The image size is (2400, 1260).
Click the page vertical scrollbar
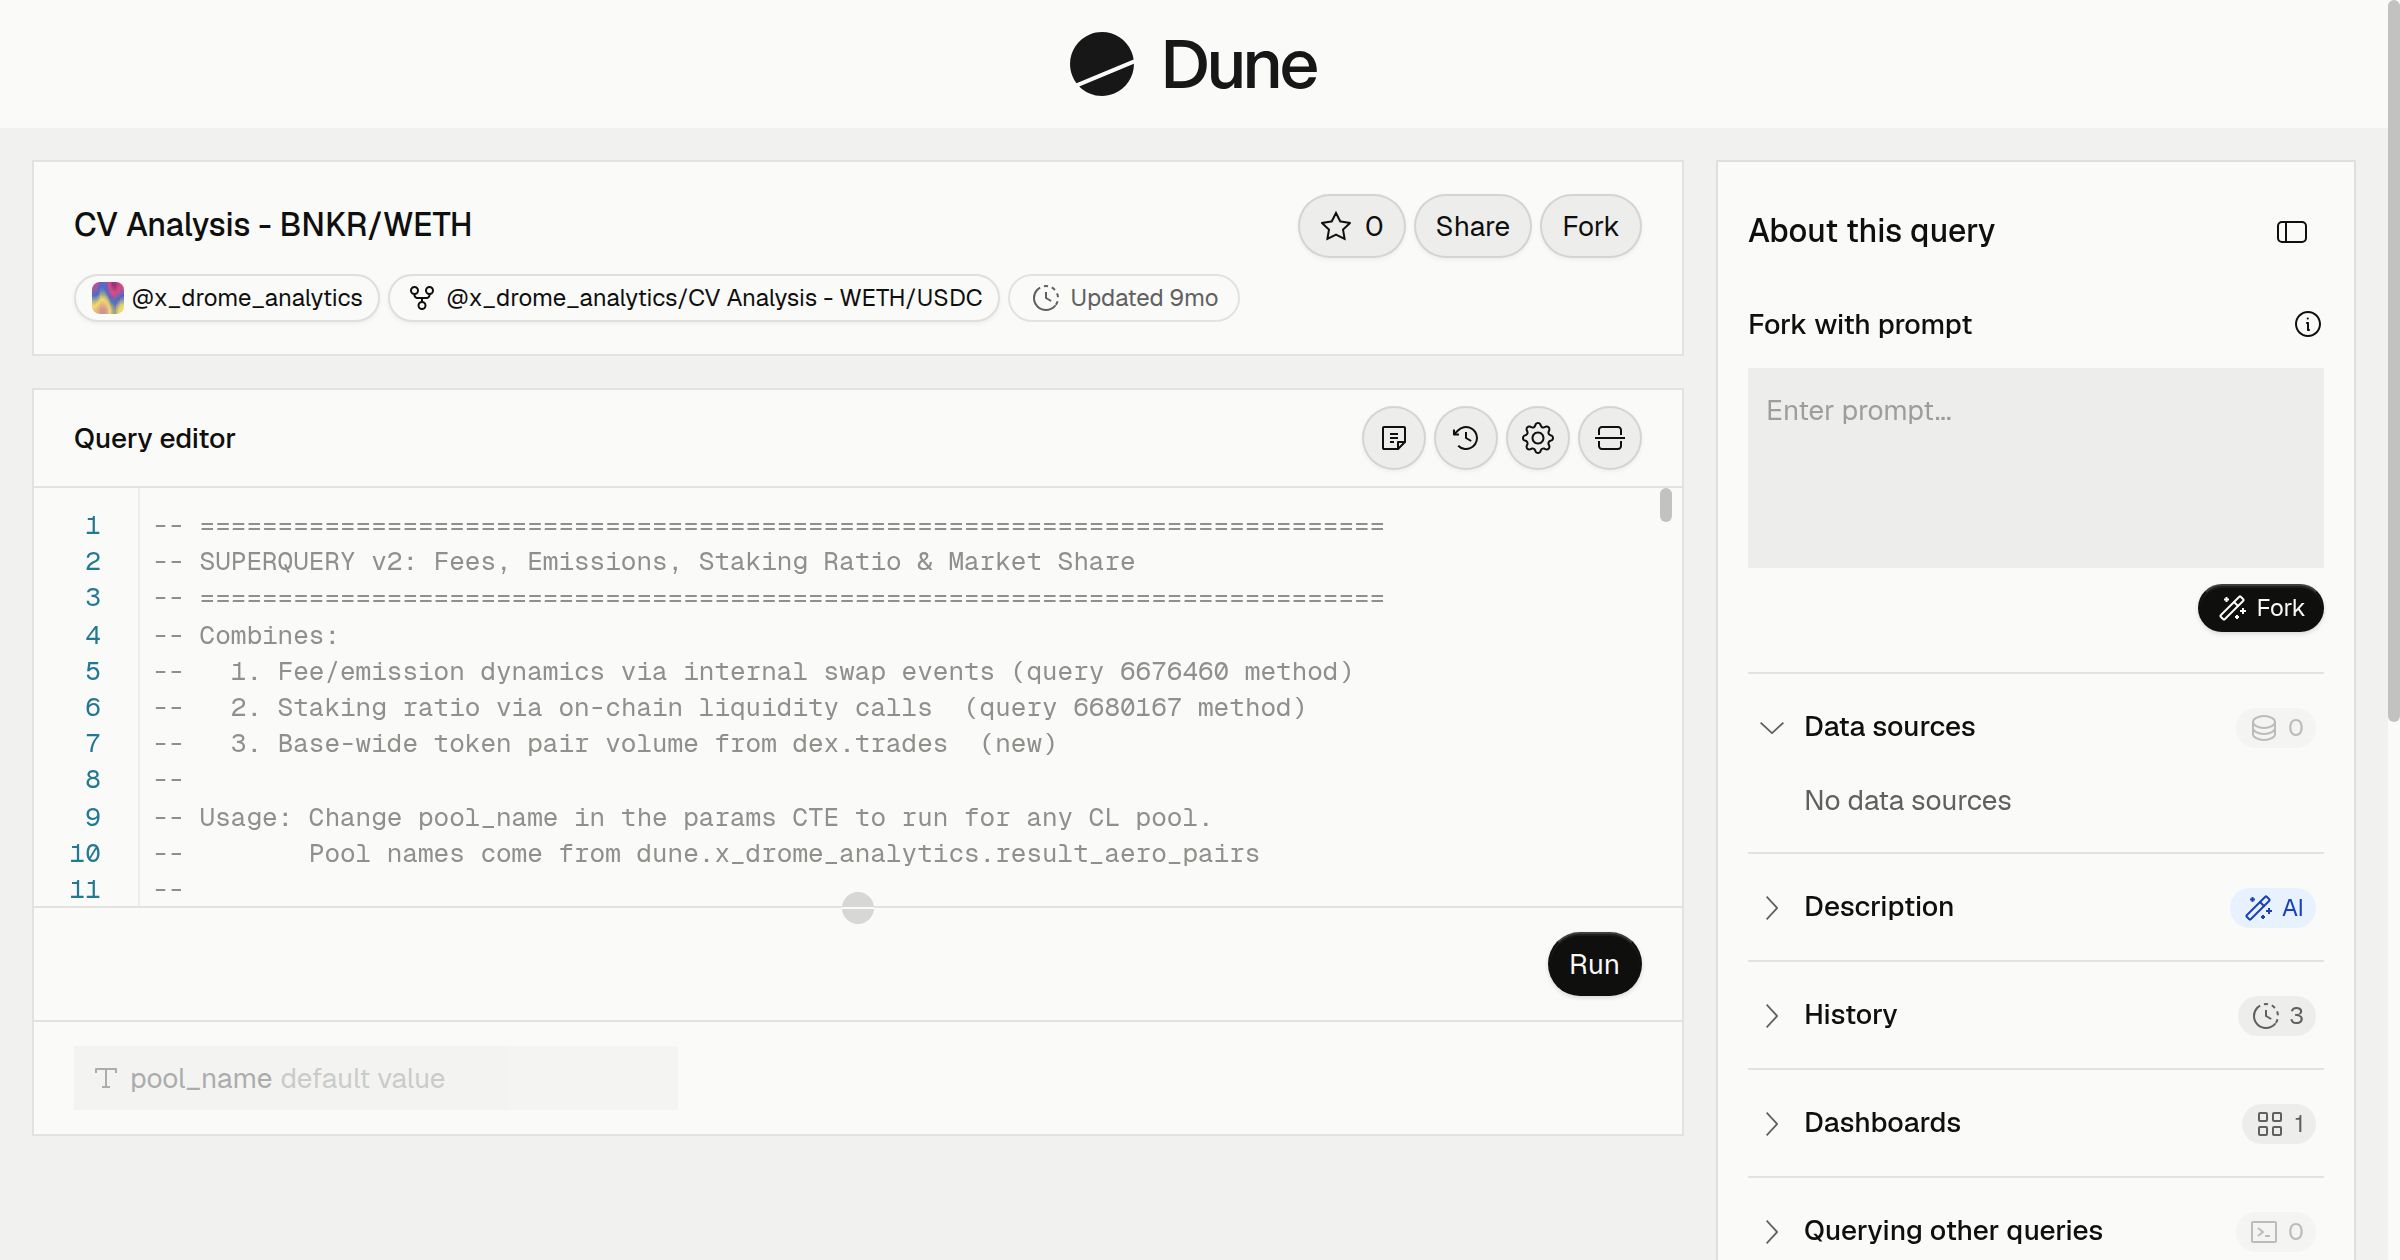(x=2393, y=360)
